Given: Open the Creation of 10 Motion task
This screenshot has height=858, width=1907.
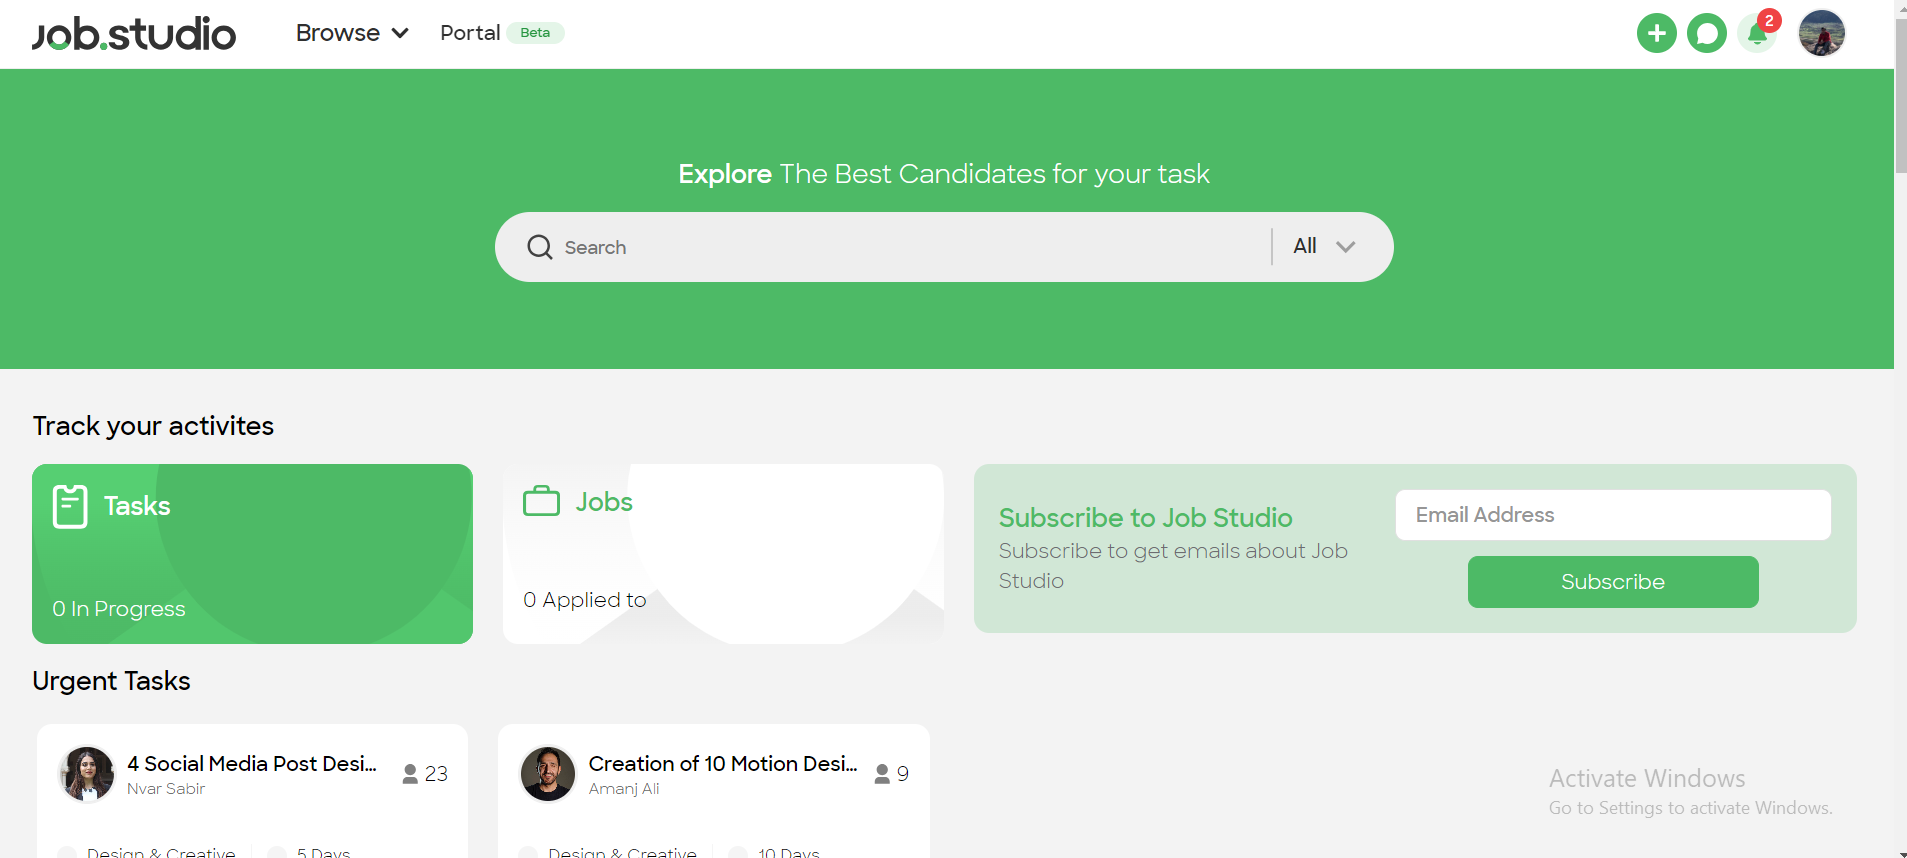Looking at the screenshot, I should tap(722, 764).
